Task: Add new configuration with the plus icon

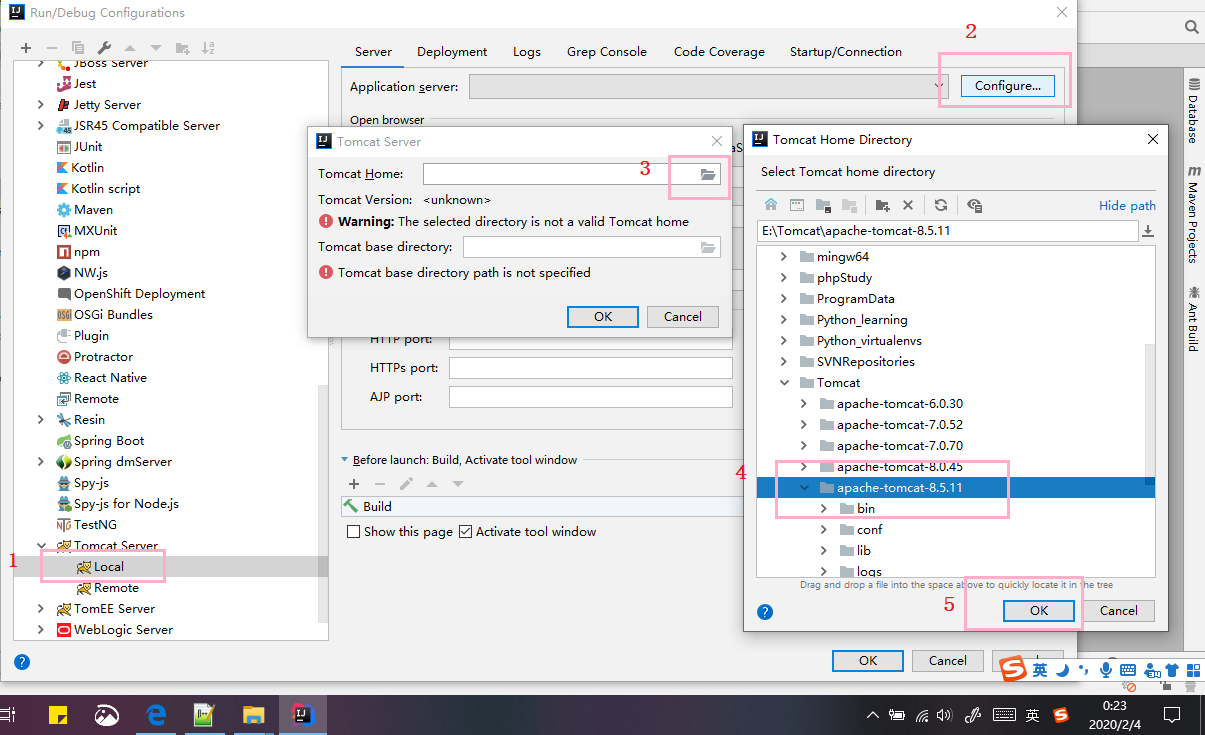Action: pos(26,48)
